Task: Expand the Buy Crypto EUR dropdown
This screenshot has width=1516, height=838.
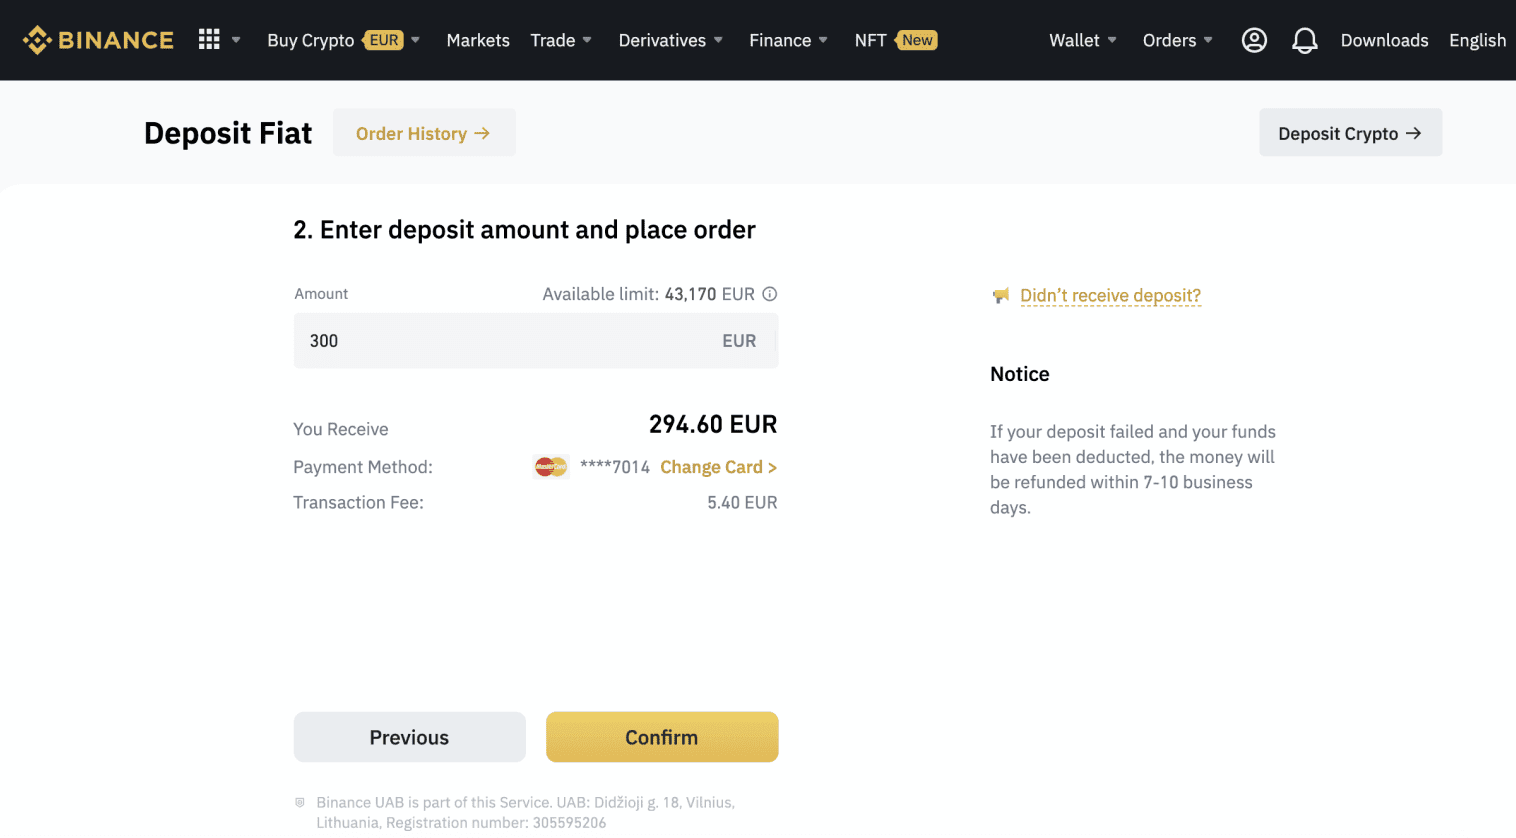Action: point(343,40)
